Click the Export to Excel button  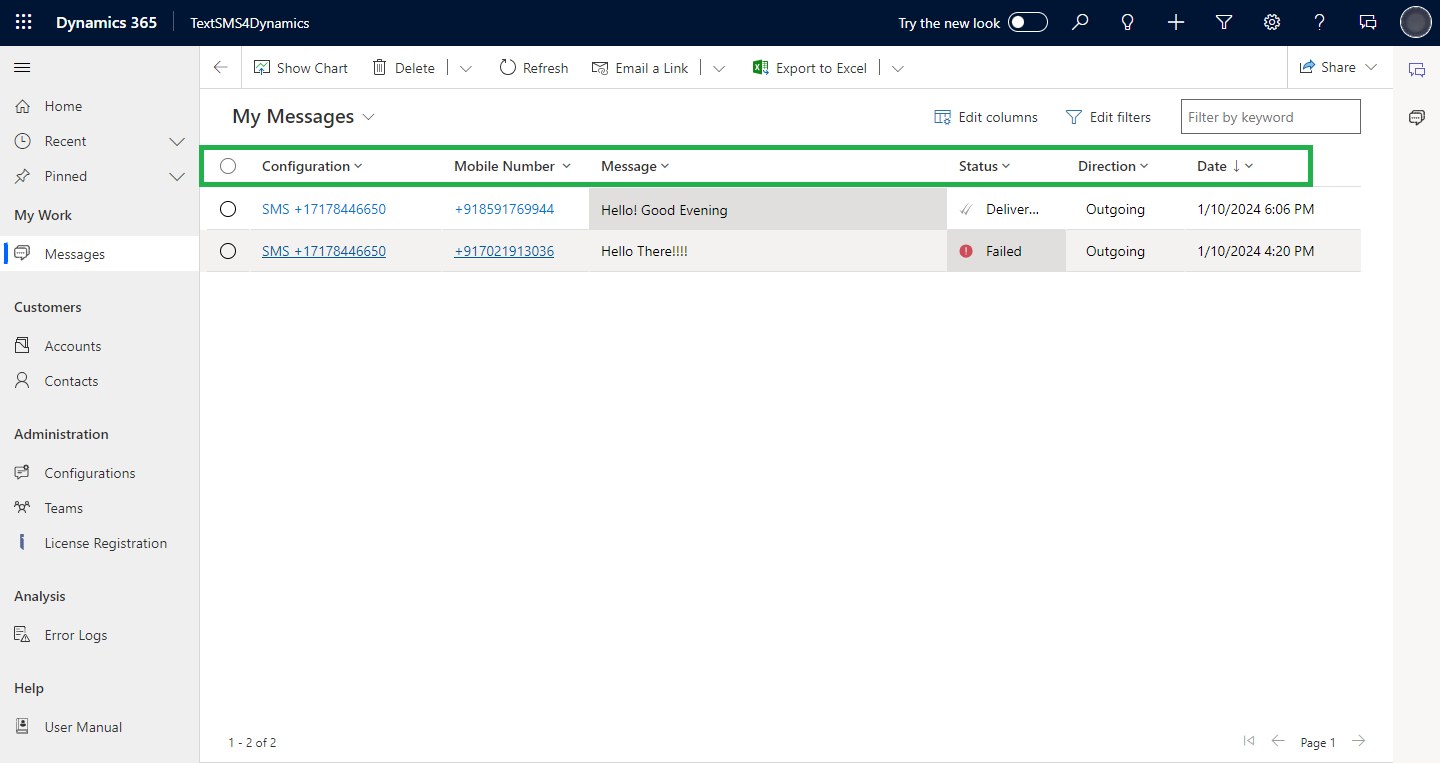point(810,68)
